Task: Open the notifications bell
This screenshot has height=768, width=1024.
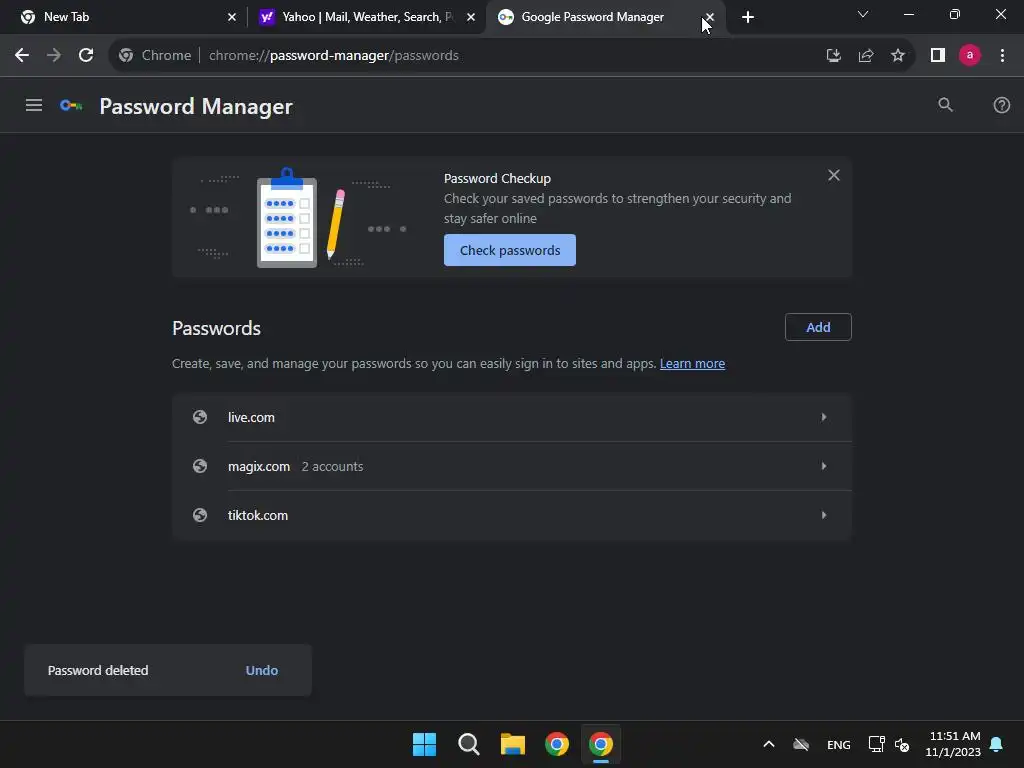Action: click(997, 744)
